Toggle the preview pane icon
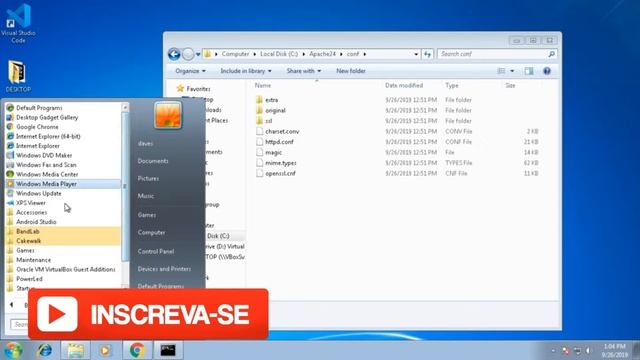Image resolution: width=640 pixels, height=360 pixels. click(529, 71)
